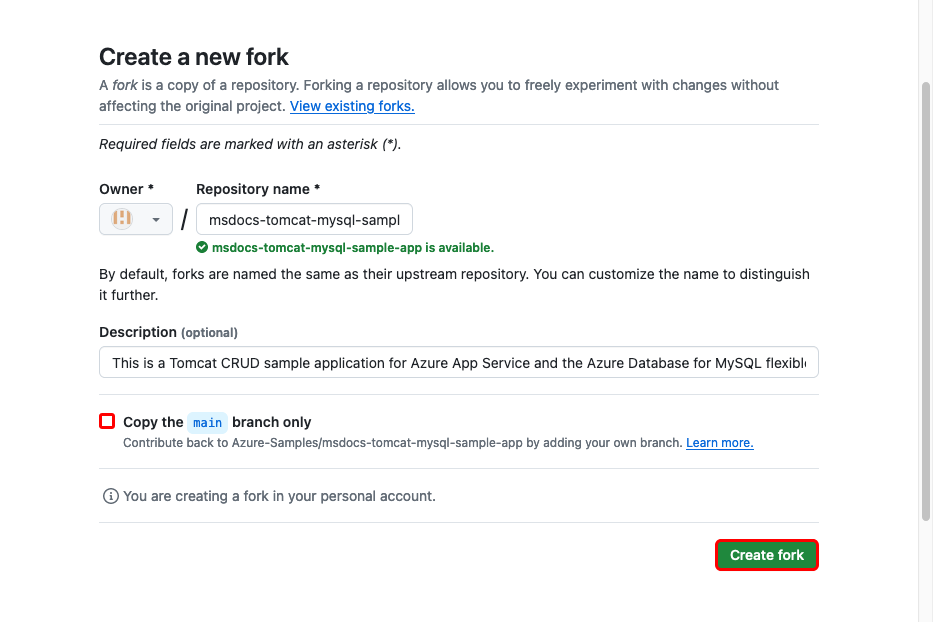This screenshot has height=622, width=933.
Task: Click the info circle icon beside personal account note
Action: tap(110, 495)
